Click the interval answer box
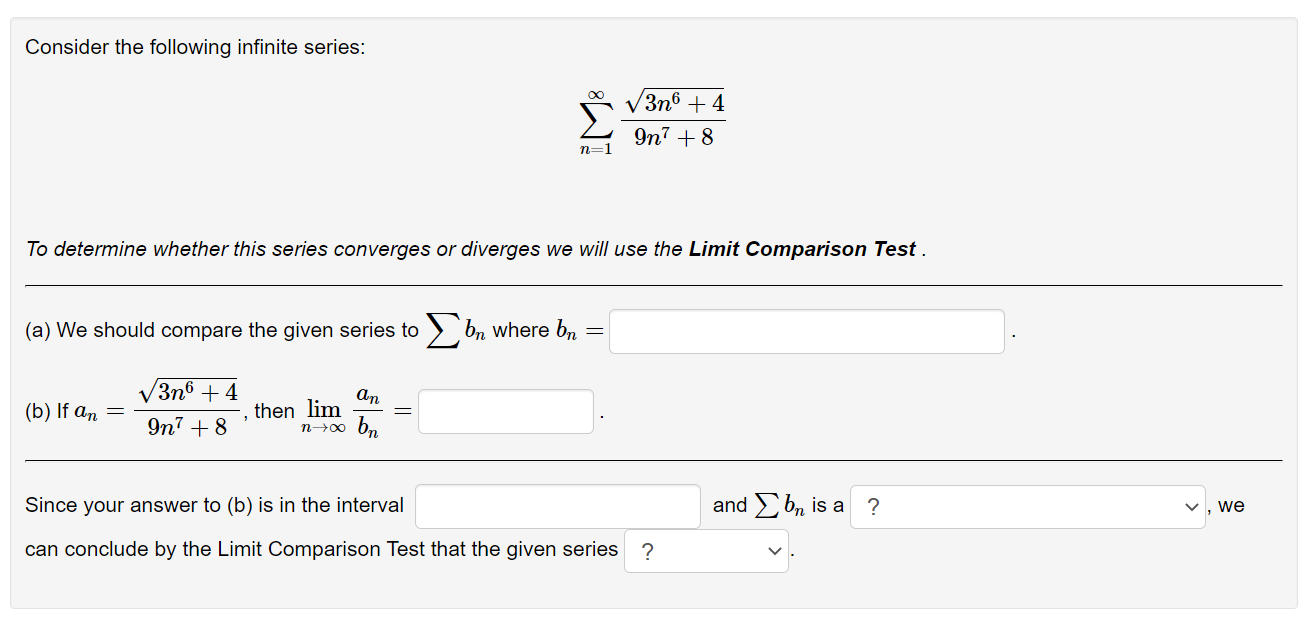The width and height of the screenshot is (1306, 630). (x=557, y=506)
